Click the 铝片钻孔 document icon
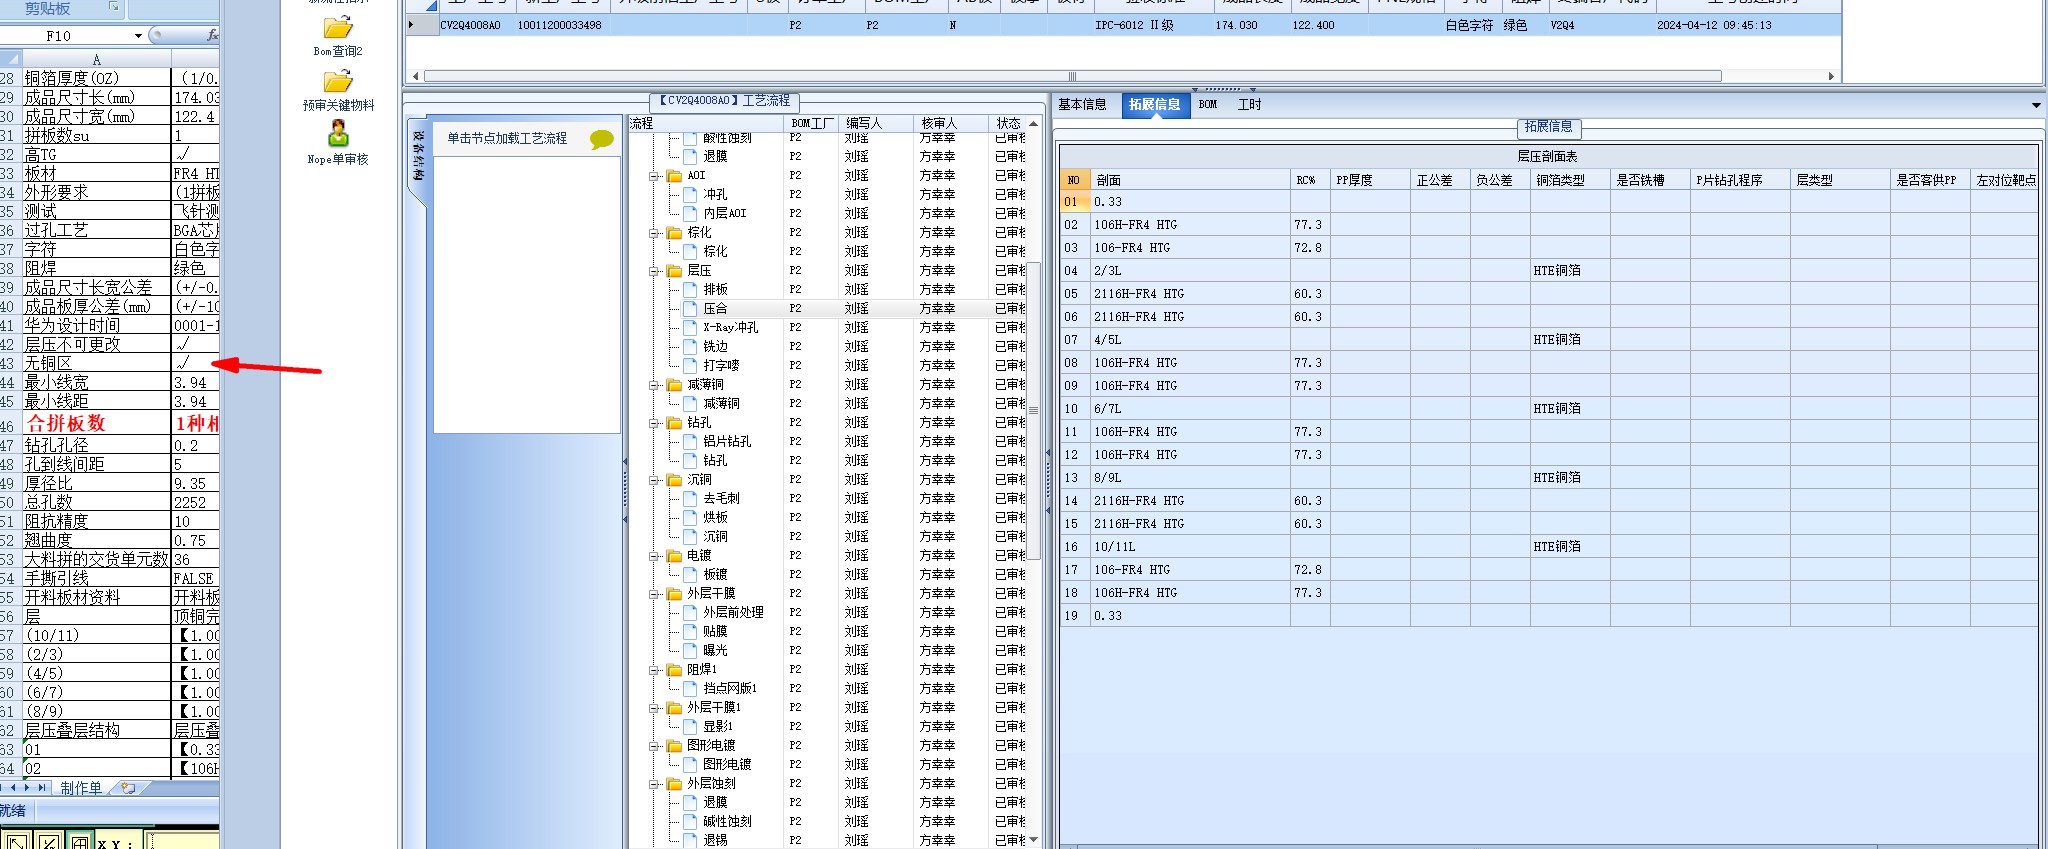Image resolution: width=2048 pixels, height=849 pixels. (690, 442)
